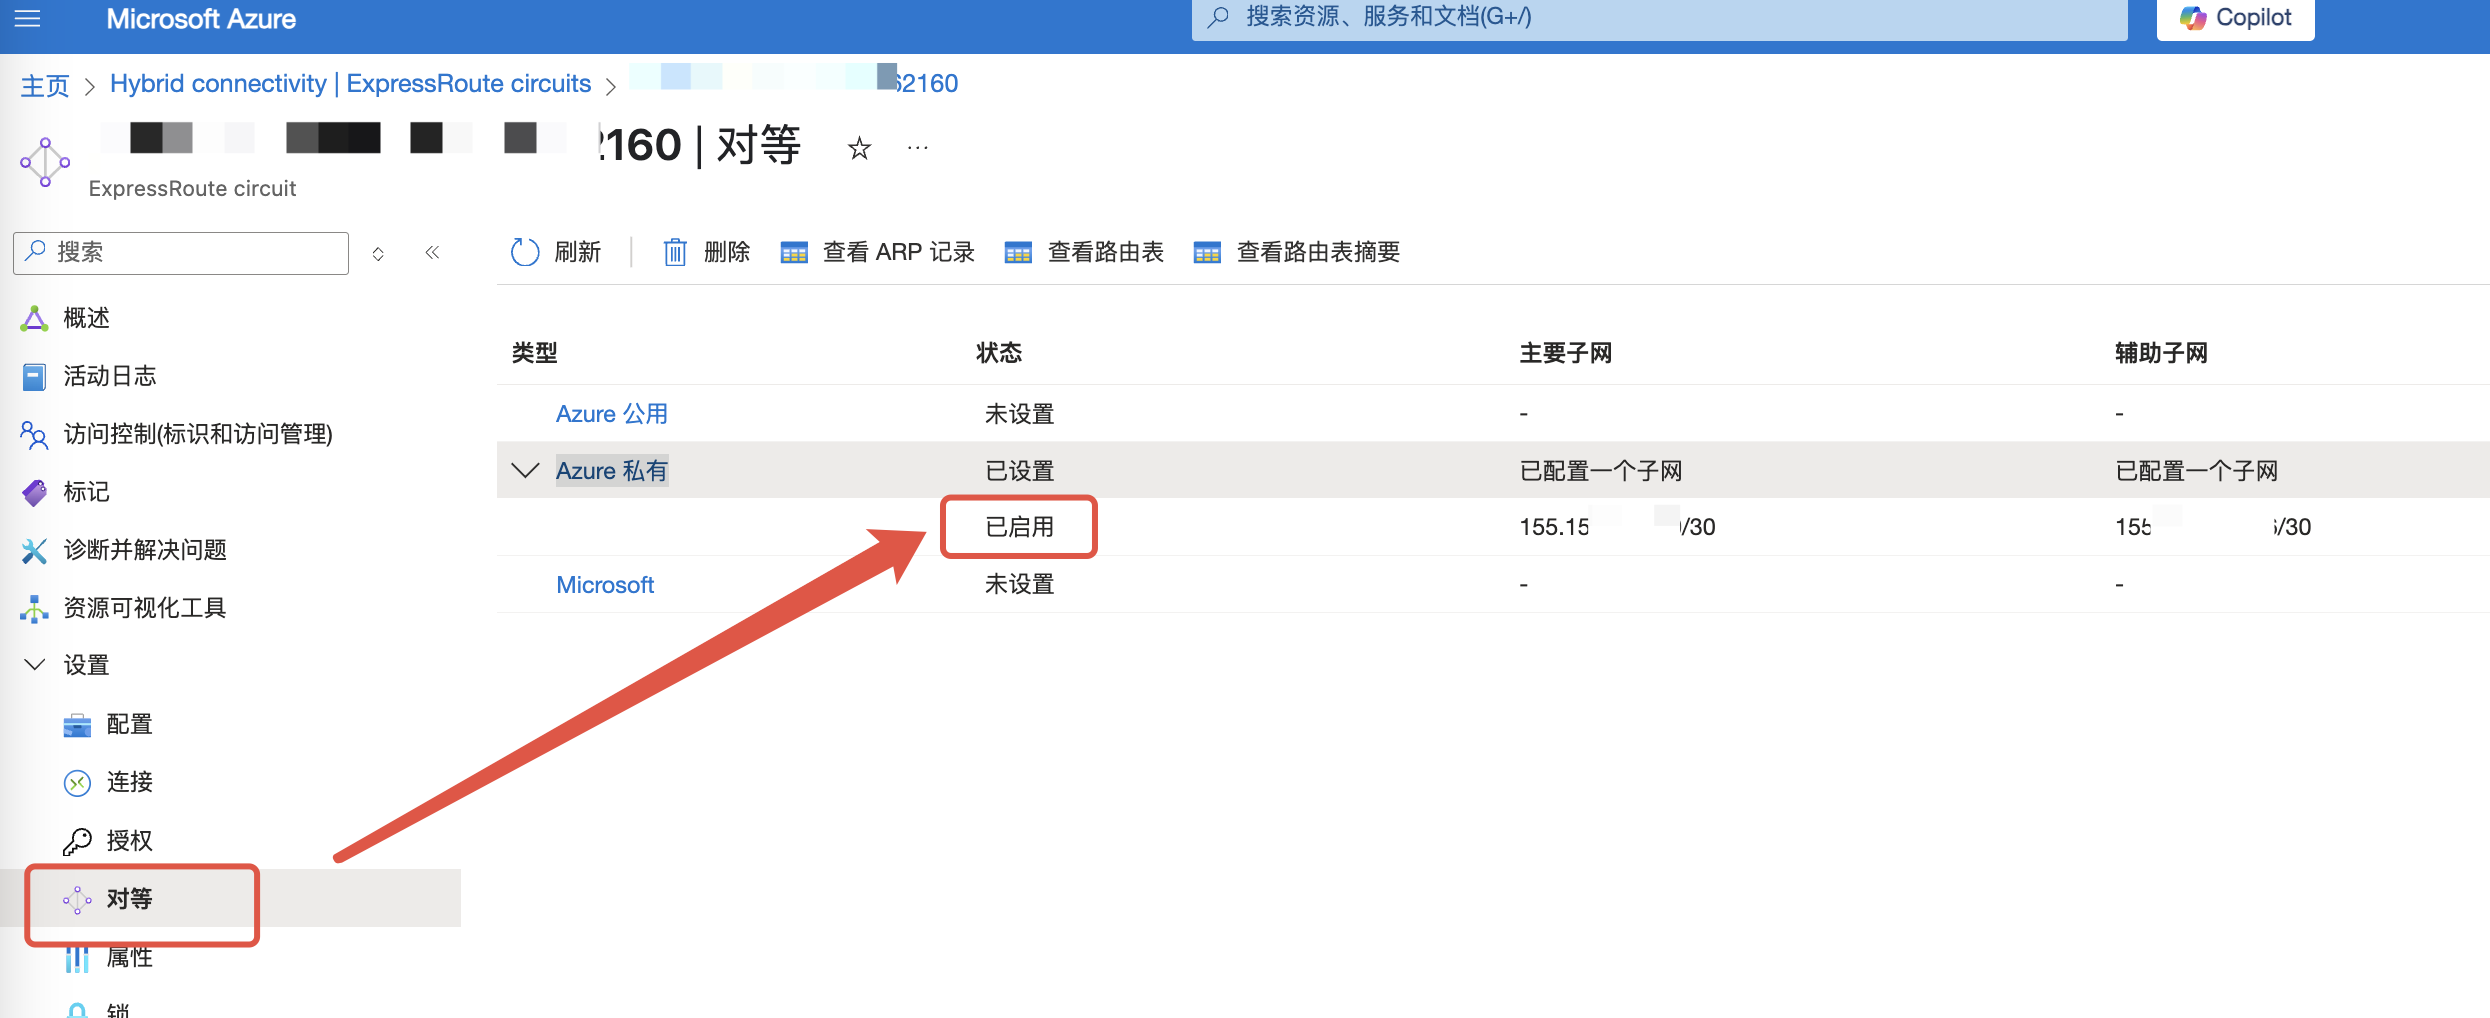Focus the global resource search box
Viewport: 2490px width, 1018px height.
1659,18
